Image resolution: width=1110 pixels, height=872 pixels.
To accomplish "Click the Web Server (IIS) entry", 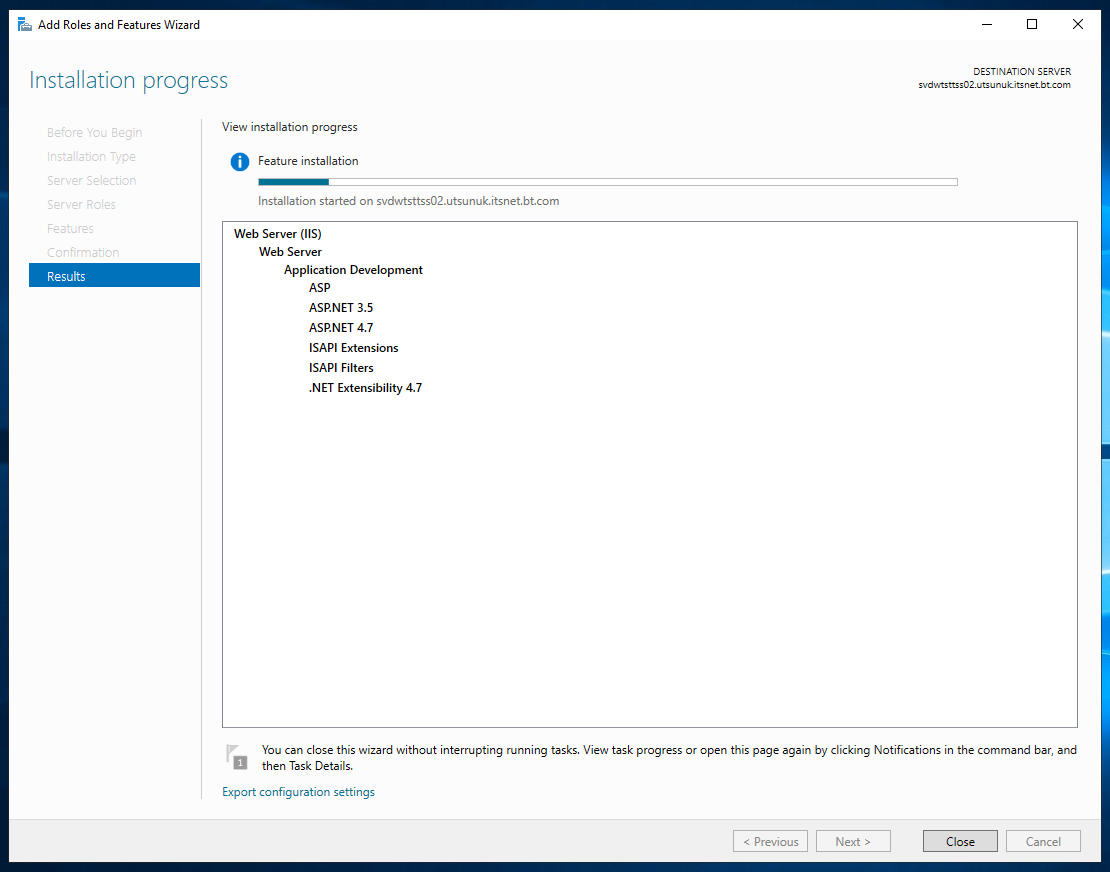I will (278, 234).
